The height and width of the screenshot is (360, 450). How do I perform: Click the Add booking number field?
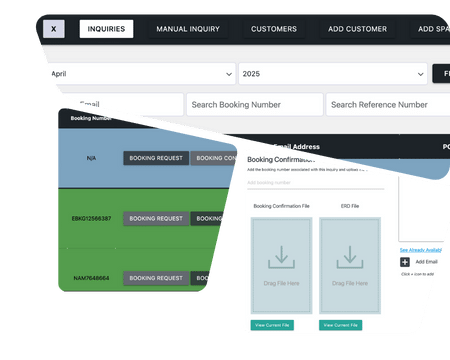click(x=316, y=183)
